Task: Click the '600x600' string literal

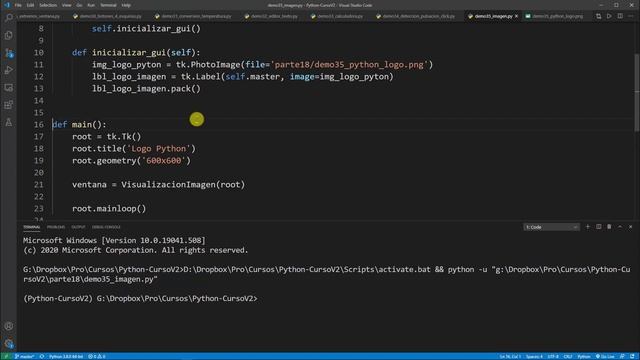Action: (x=164, y=161)
